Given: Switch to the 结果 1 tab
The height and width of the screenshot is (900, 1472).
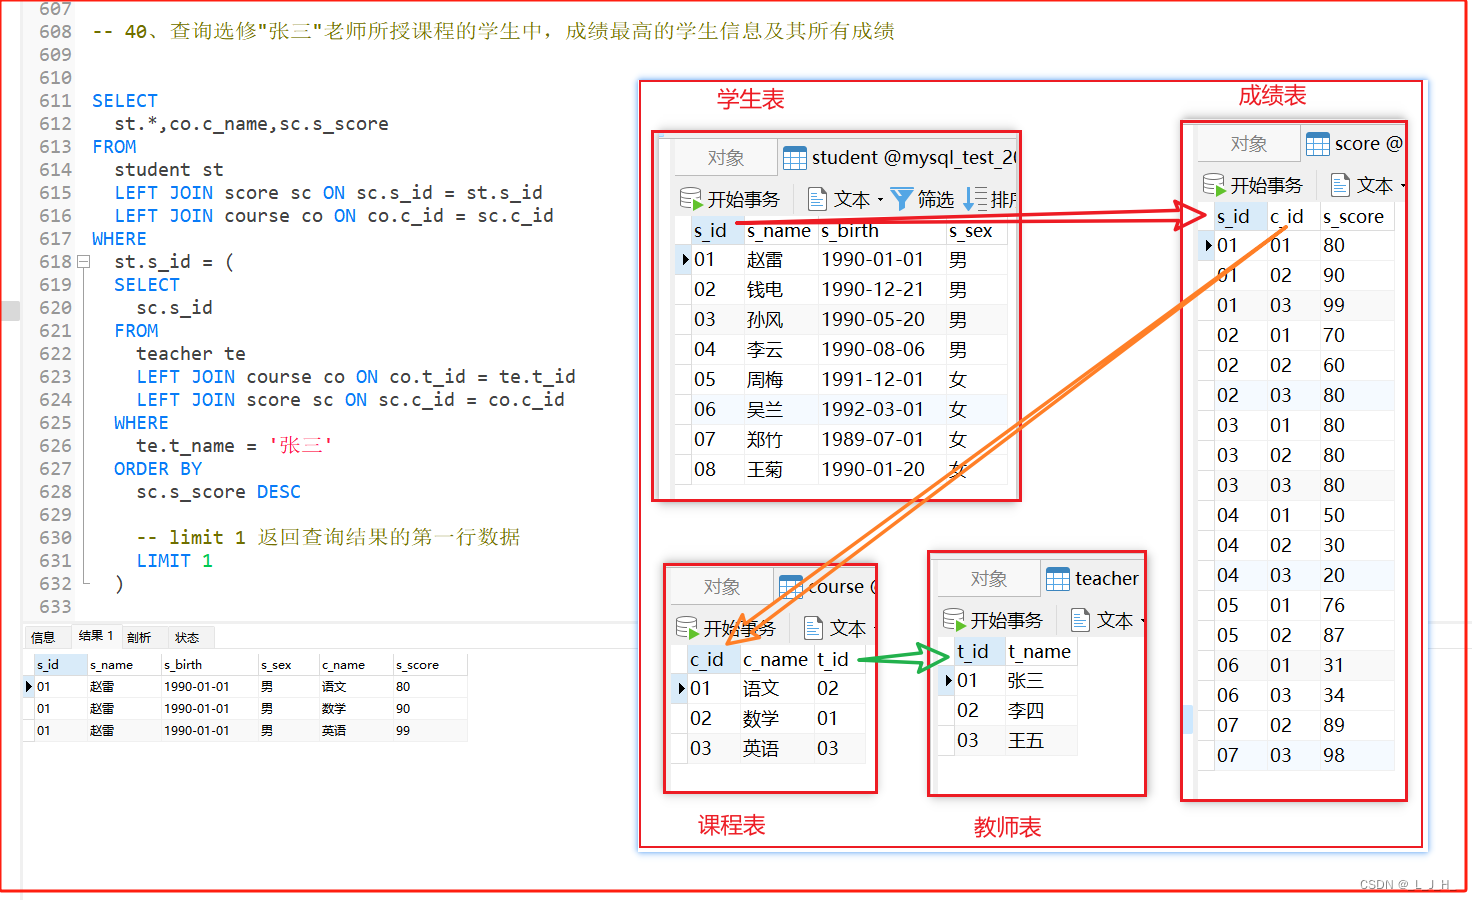Looking at the screenshot, I should click(x=96, y=636).
